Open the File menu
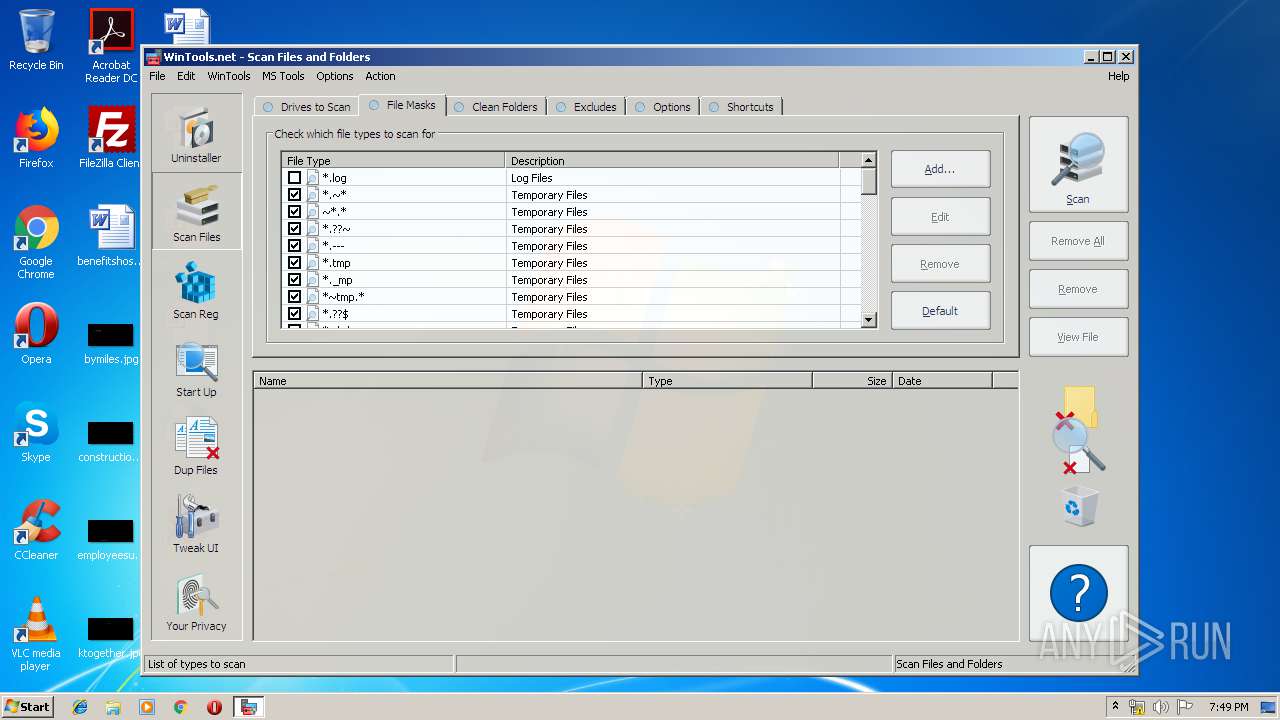This screenshot has height=720, width=1280. [157, 76]
